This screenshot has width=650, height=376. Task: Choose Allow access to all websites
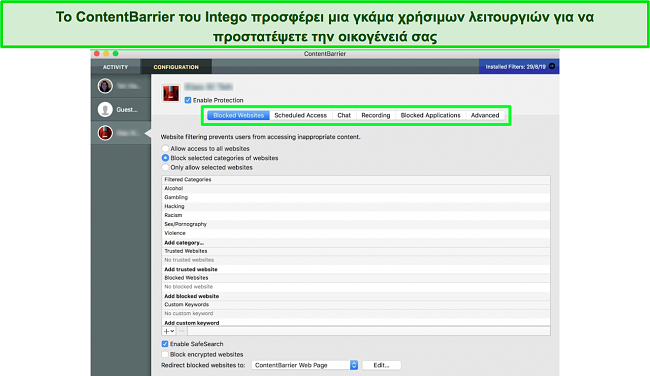tap(165, 148)
